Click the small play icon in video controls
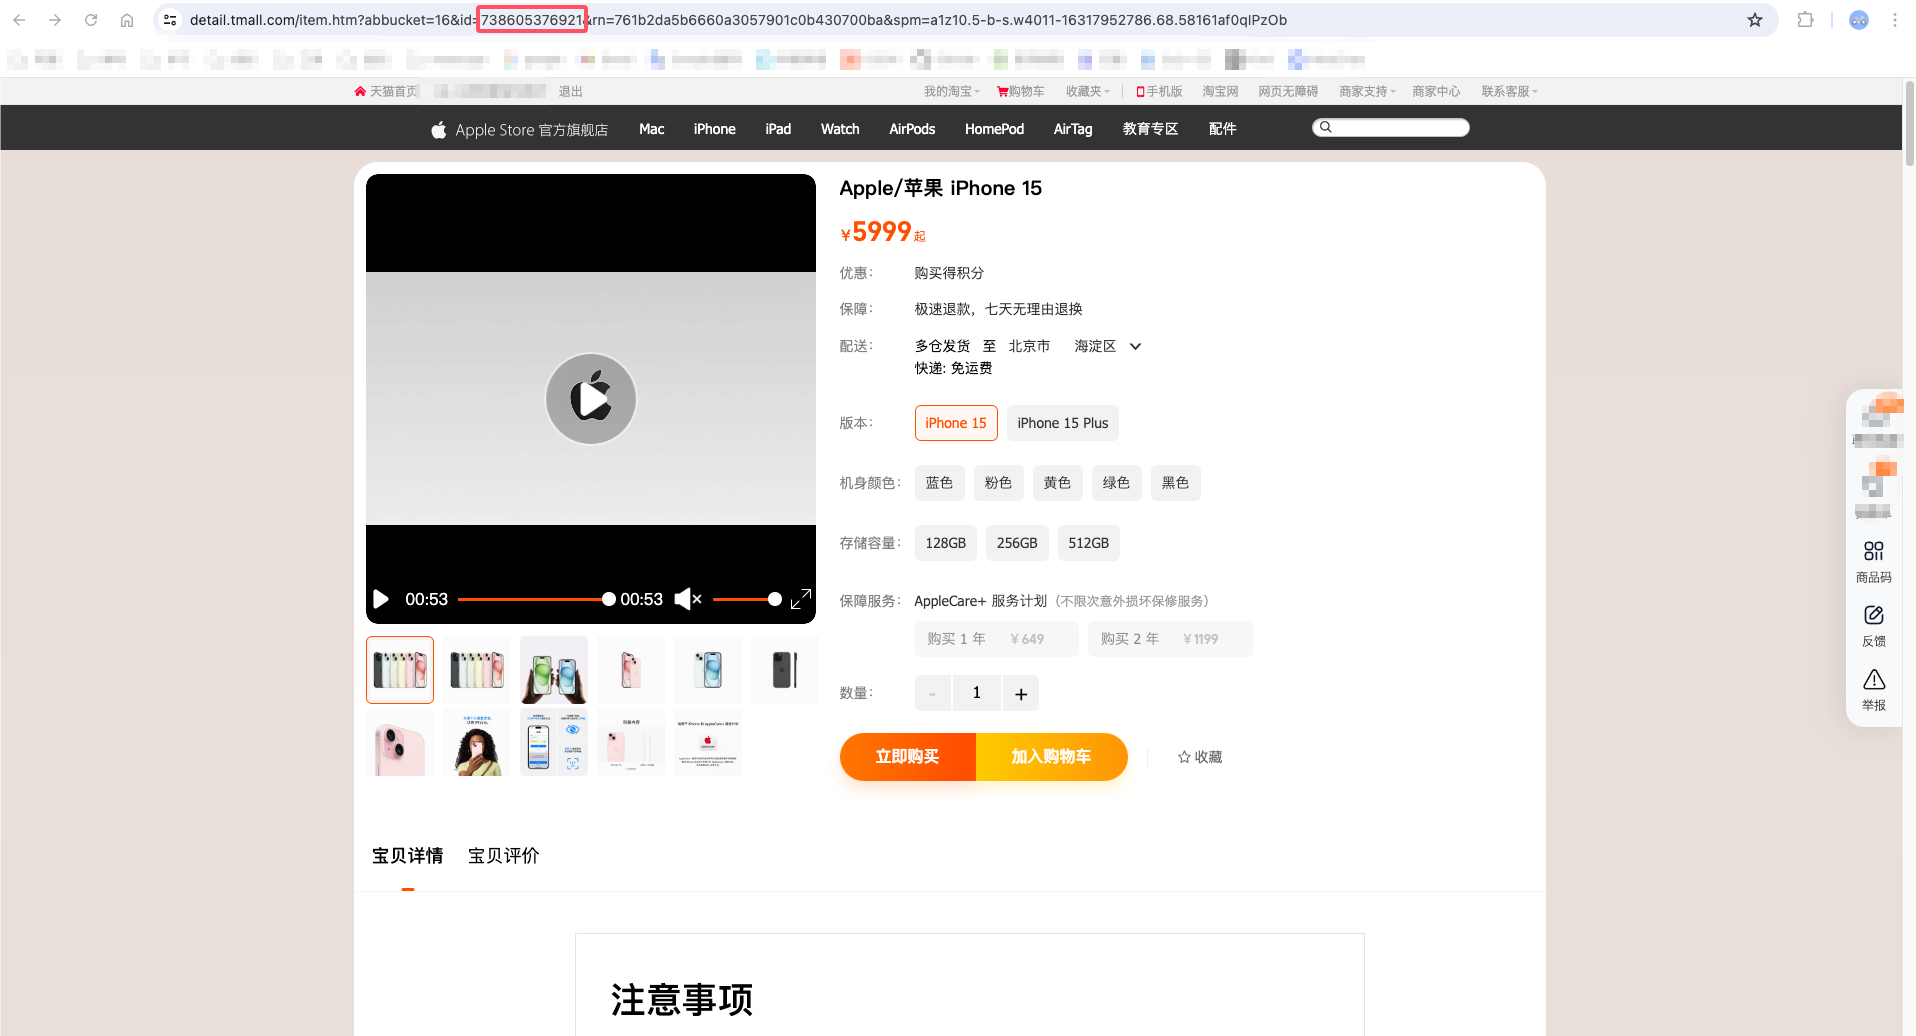The height and width of the screenshot is (1036, 1916). tap(381, 599)
